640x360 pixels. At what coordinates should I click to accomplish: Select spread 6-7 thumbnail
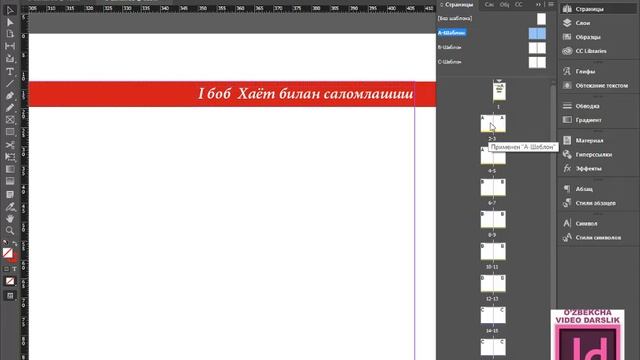coord(493,188)
